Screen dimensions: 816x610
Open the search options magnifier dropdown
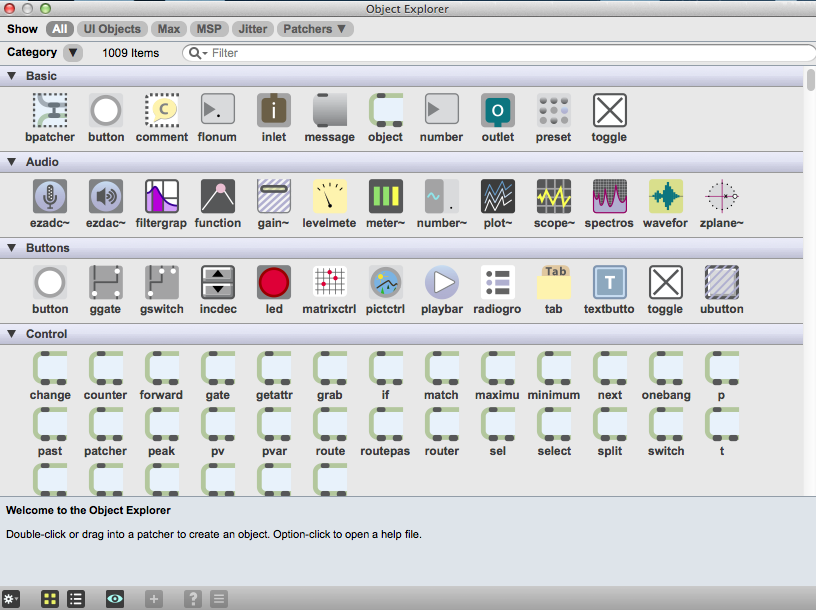coord(198,53)
